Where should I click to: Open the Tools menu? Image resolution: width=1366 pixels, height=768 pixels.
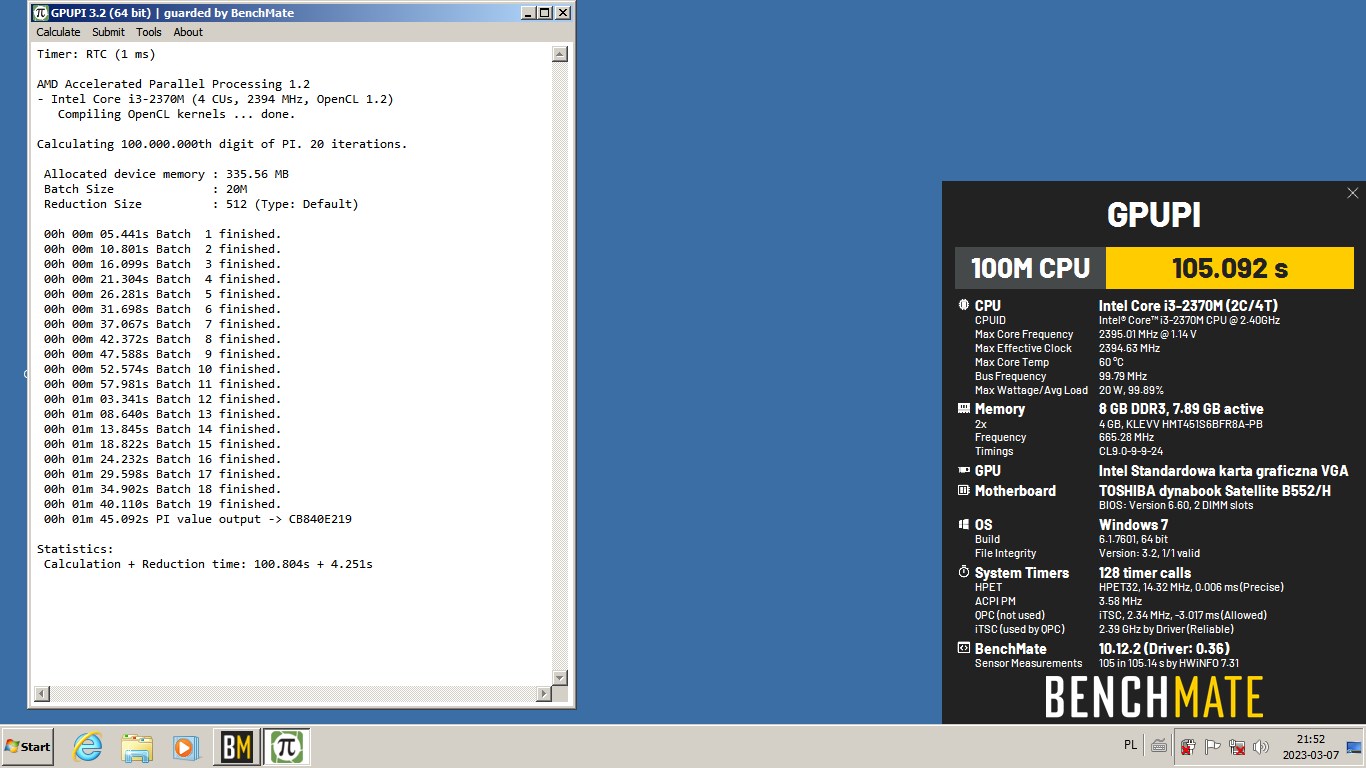click(x=149, y=32)
